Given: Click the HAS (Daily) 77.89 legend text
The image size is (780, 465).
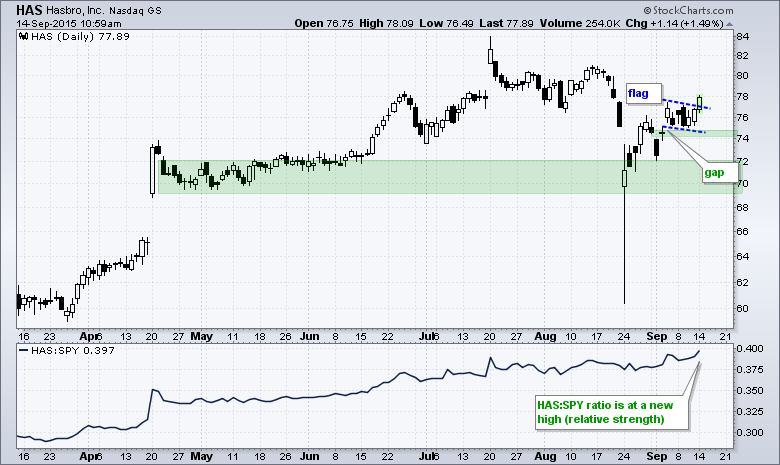Looking at the screenshot, I should pos(80,36).
